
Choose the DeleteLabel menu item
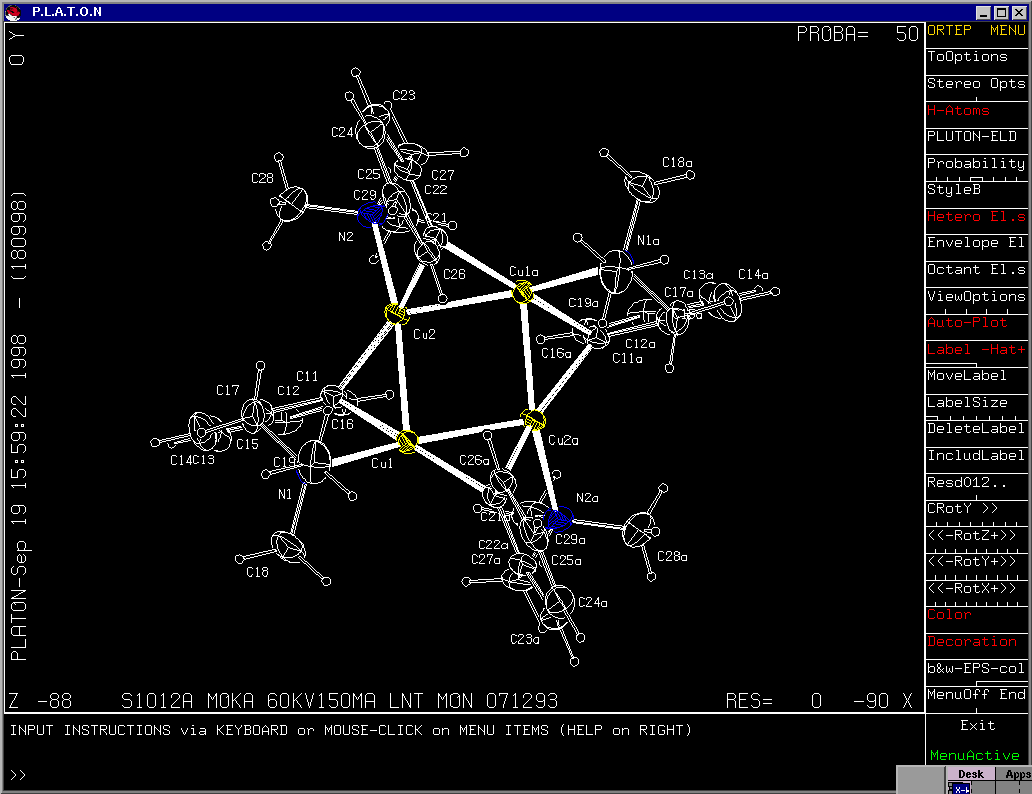tap(976, 429)
